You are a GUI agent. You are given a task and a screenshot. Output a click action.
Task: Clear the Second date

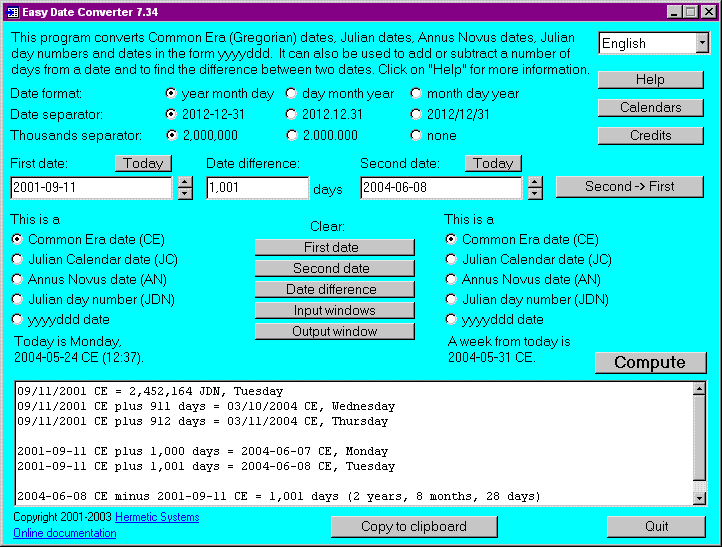click(335, 268)
